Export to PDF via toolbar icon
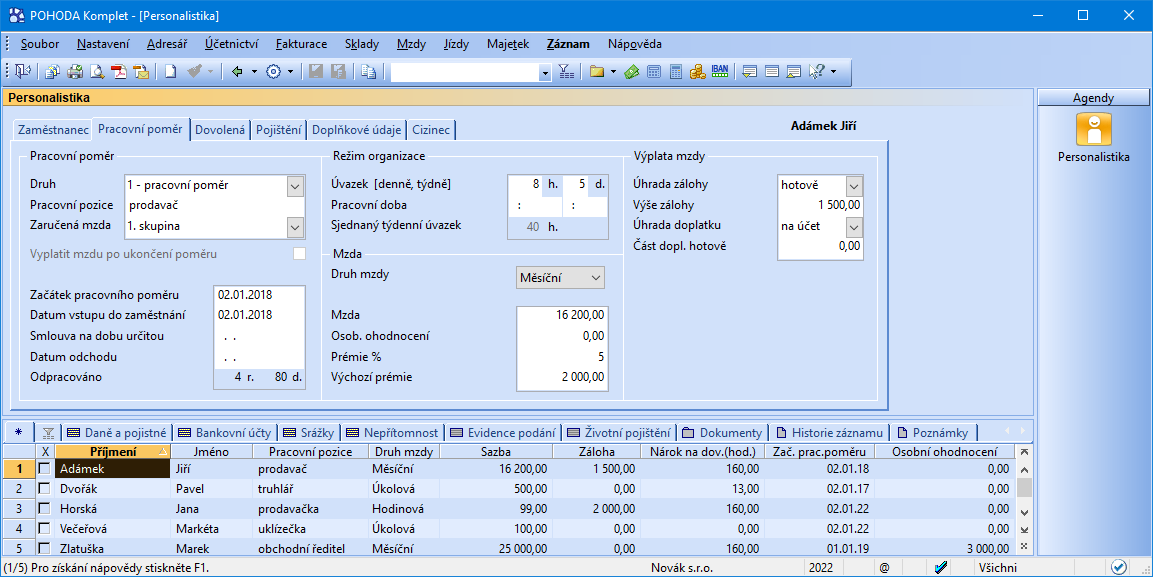Screen dimensions: 1153x577 pos(119,71)
